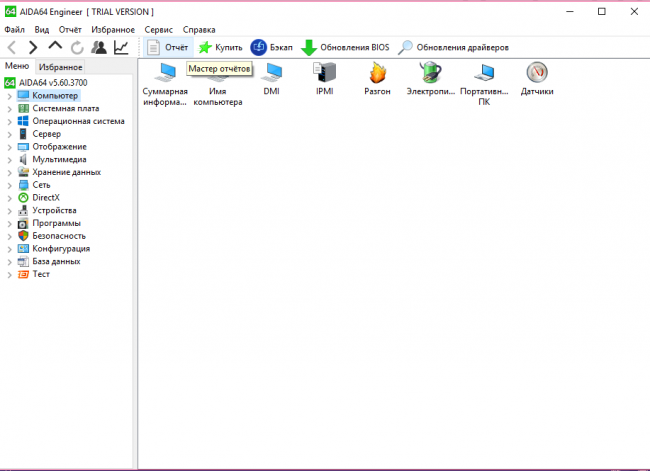Screen dimensions: 650x471
Task: Expand the Операционная система tree node
Action: [9, 121]
